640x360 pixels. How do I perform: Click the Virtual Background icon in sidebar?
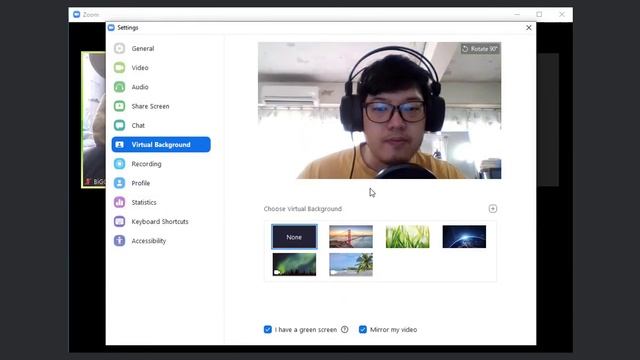119,144
